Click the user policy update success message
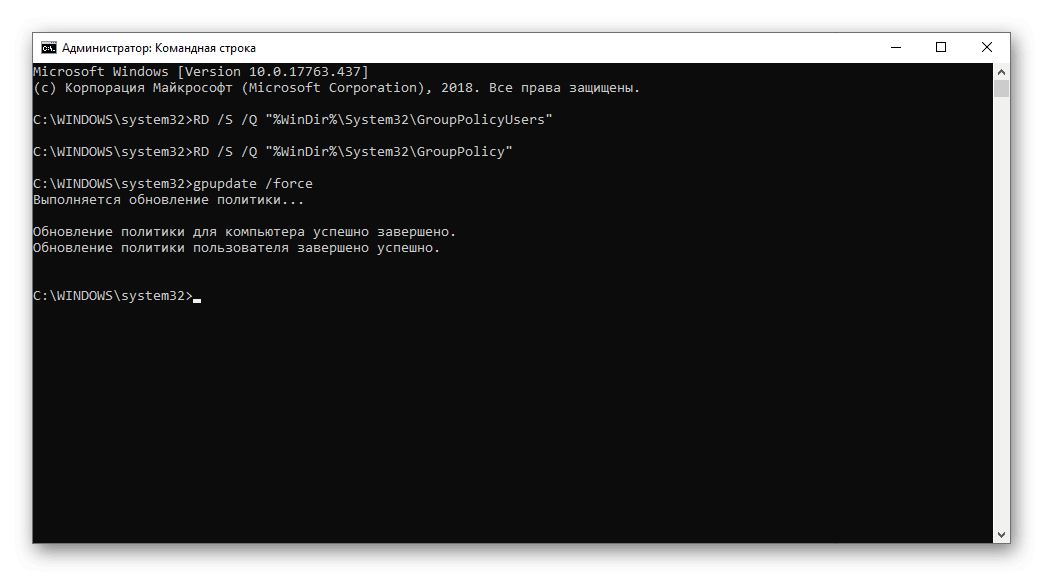The height and width of the screenshot is (576, 1043). pyautogui.click(x=236, y=248)
